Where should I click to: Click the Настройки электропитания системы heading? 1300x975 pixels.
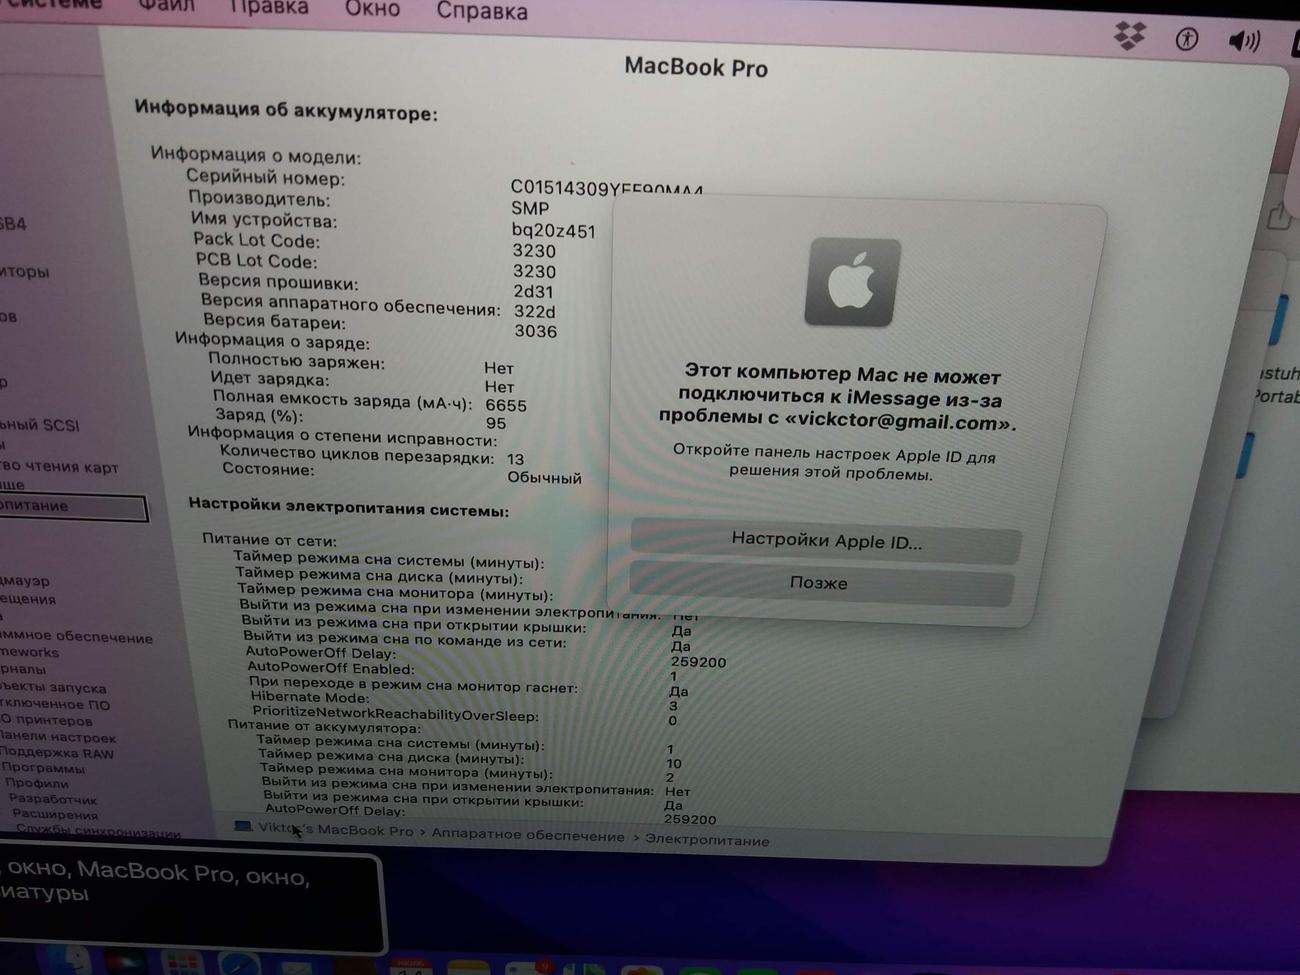point(349,506)
